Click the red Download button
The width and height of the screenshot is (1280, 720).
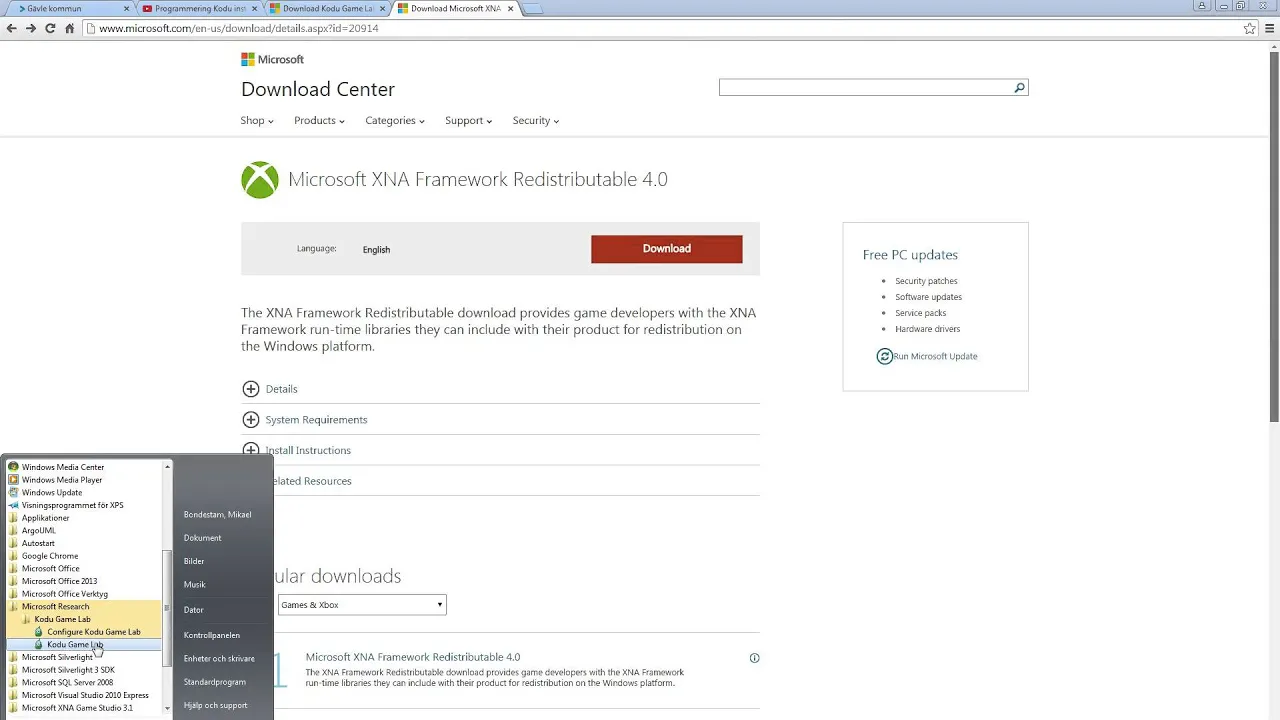pyautogui.click(x=667, y=249)
